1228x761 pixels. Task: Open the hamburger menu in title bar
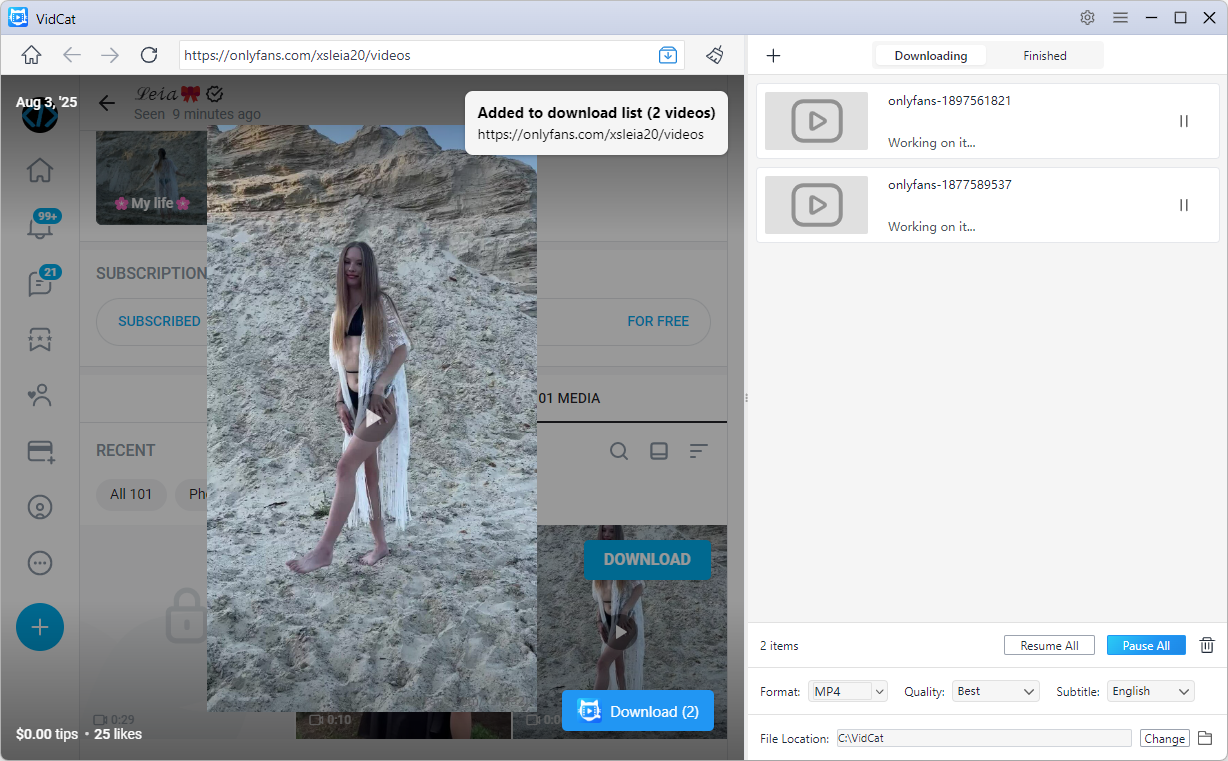click(x=1120, y=17)
